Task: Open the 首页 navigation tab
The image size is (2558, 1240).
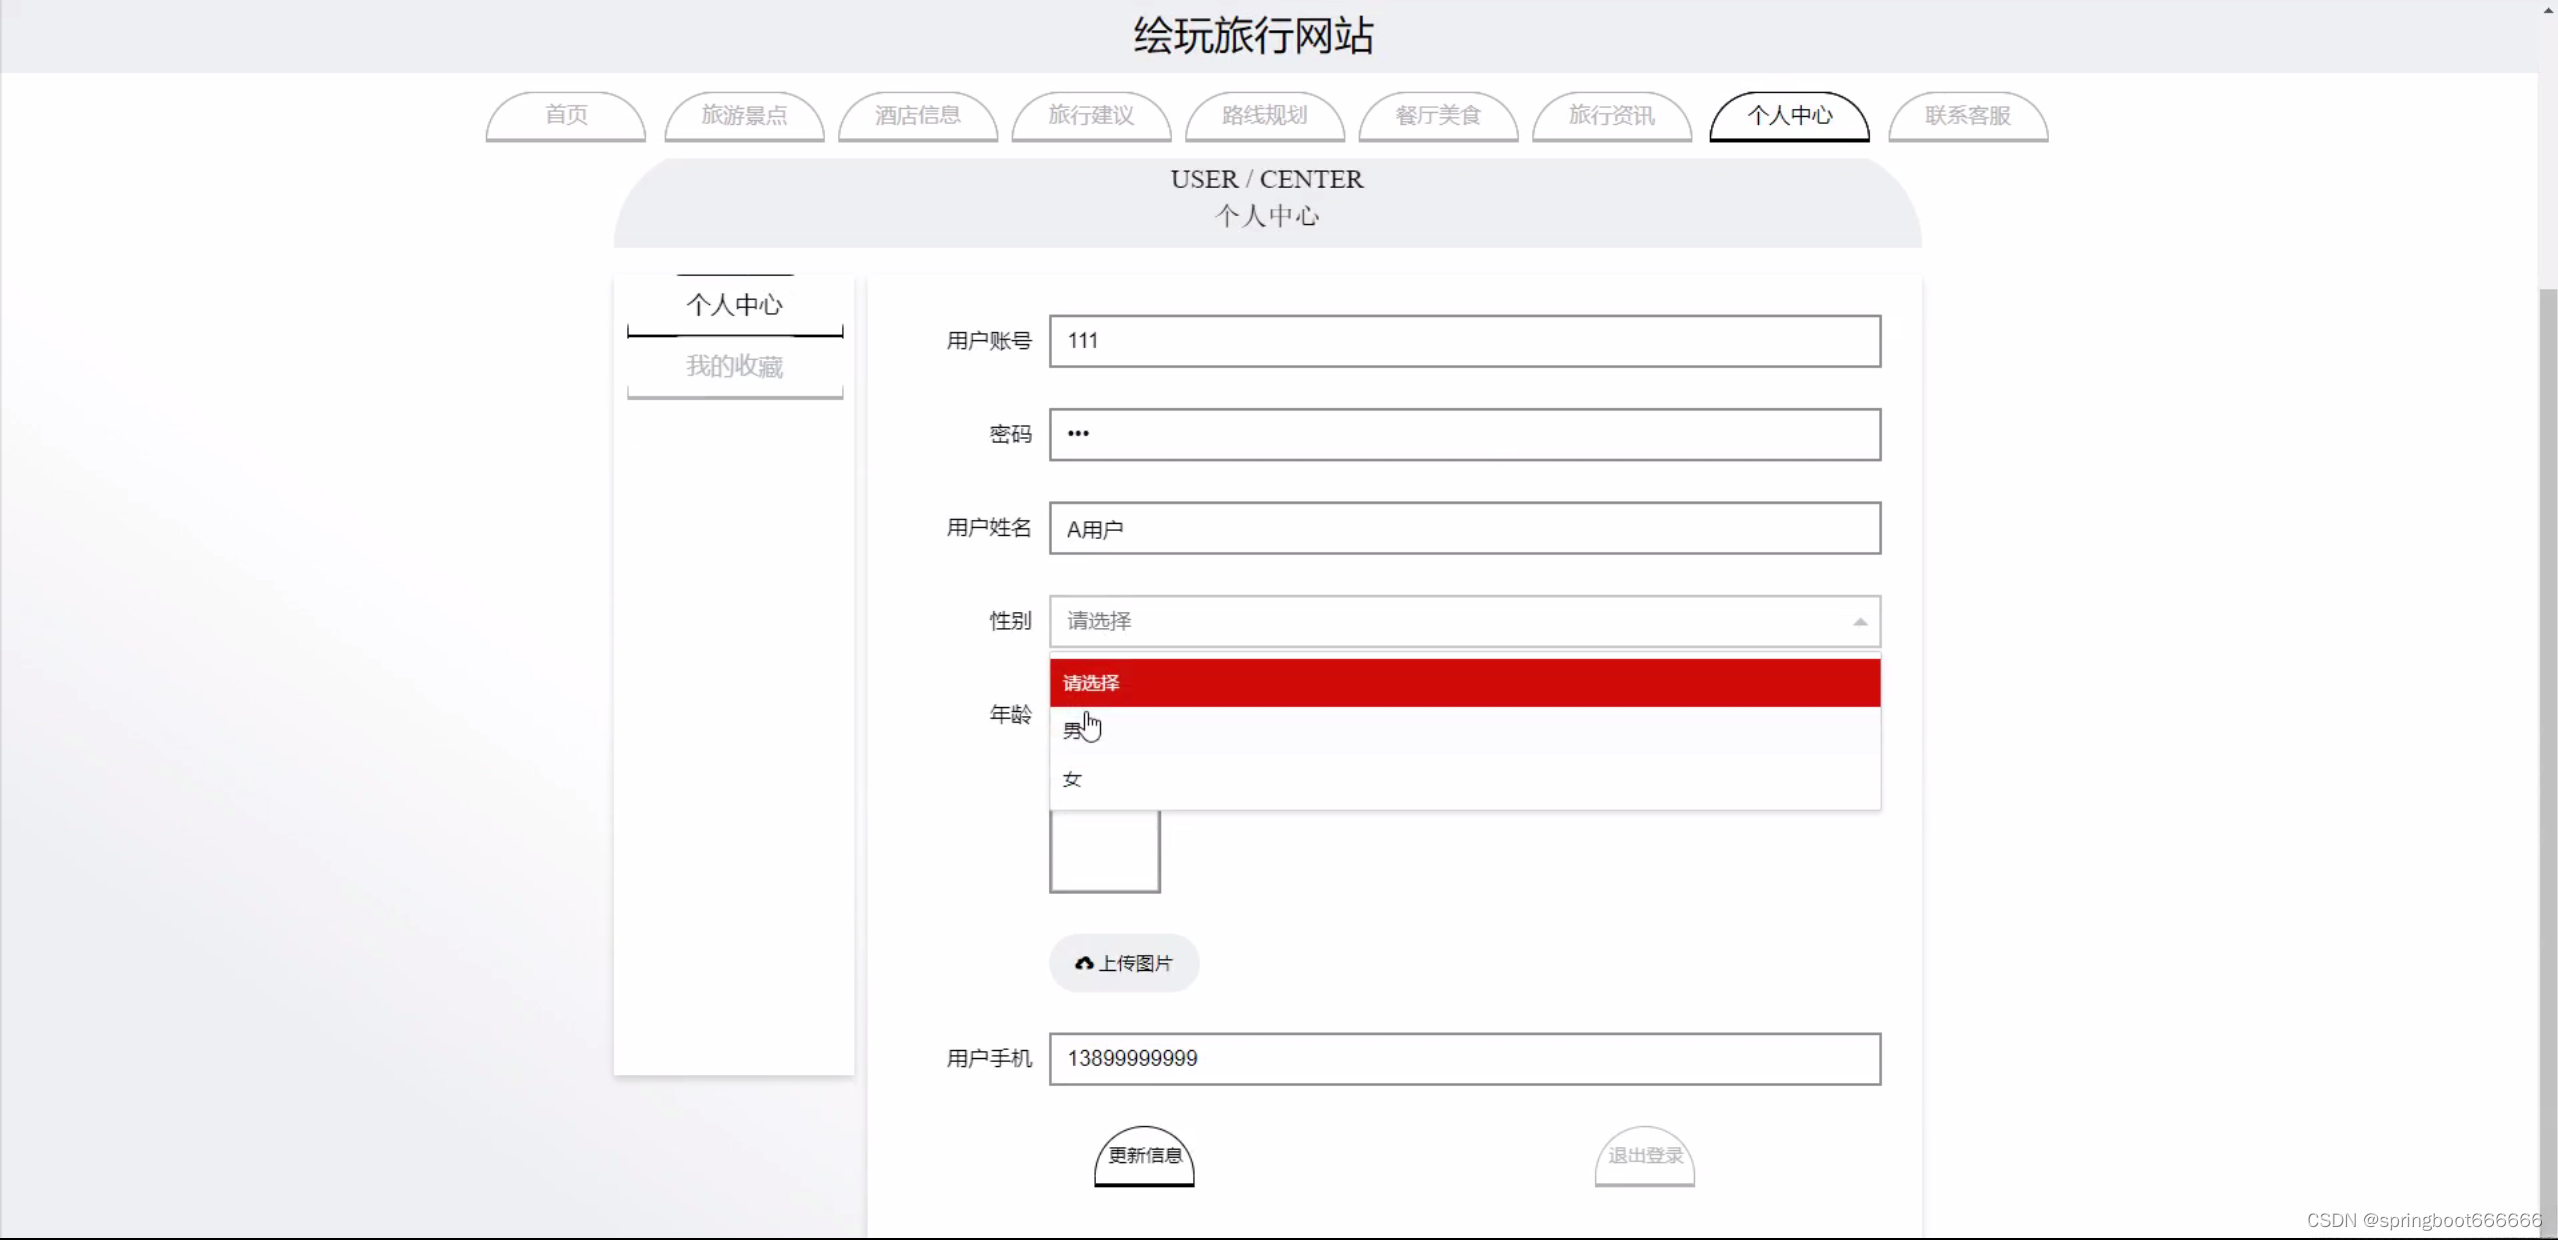Action: [566, 116]
